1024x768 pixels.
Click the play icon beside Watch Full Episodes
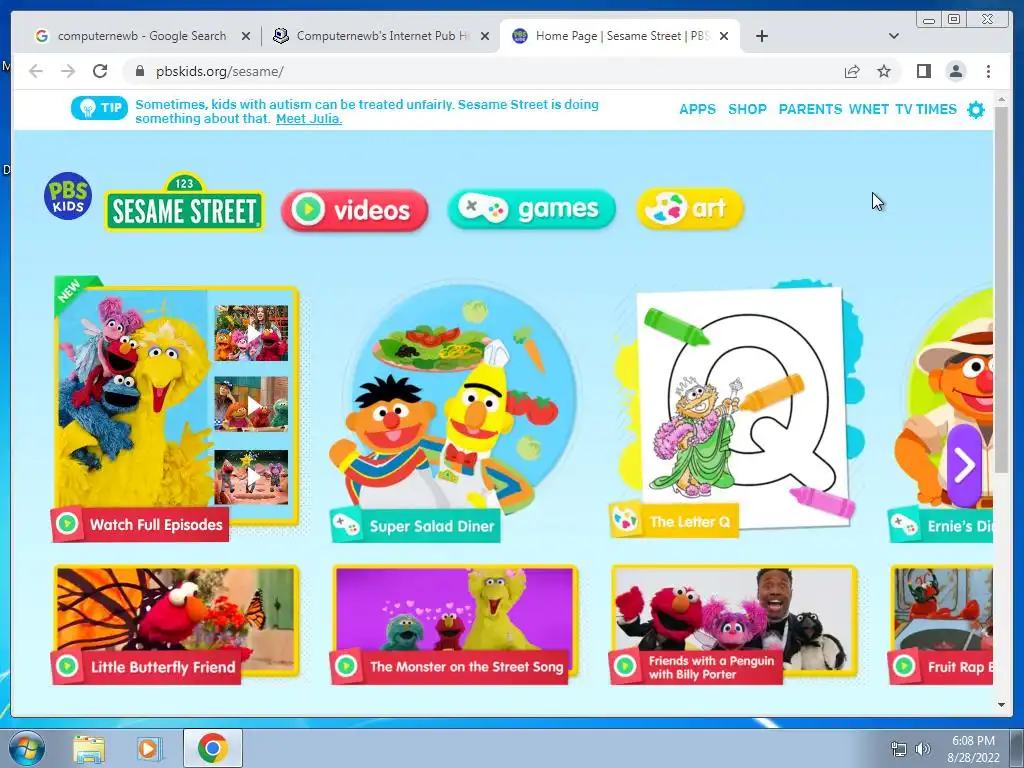67,524
